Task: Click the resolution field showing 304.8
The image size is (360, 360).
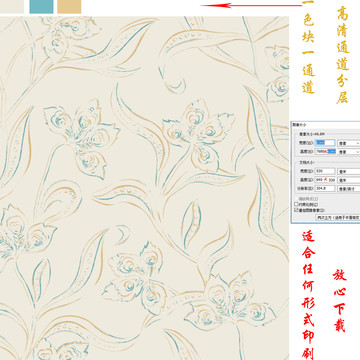Action: [325, 188]
